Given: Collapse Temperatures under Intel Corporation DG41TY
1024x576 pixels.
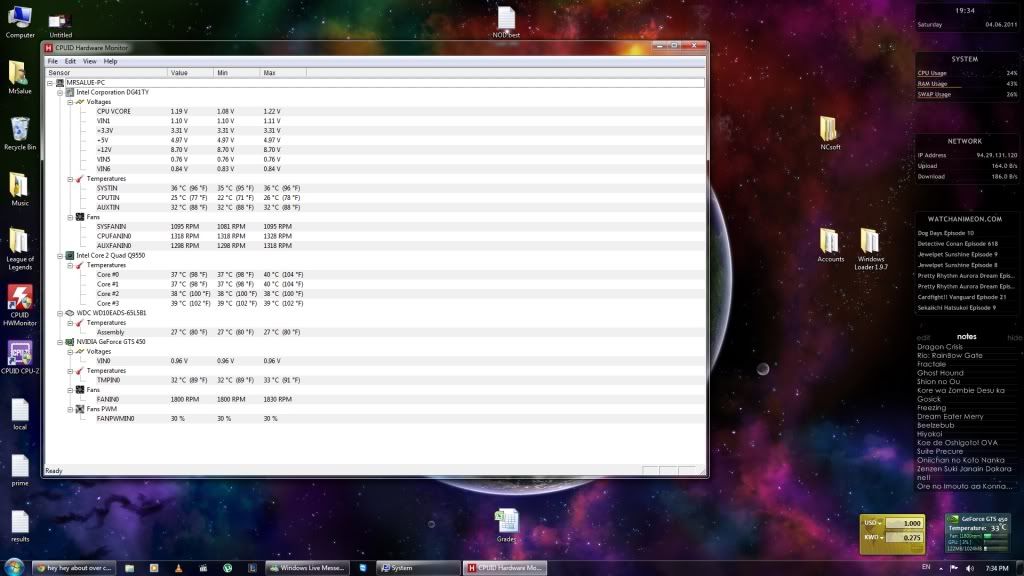Looking at the screenshot, I should coord(70,179).
